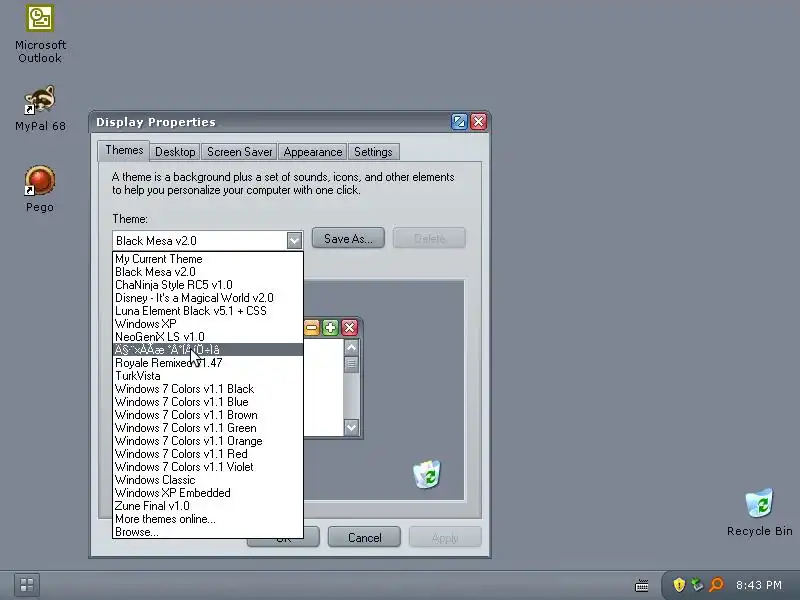Choose TurkVista theme
This screenshot has height=600, width=800.
(208, 376)
